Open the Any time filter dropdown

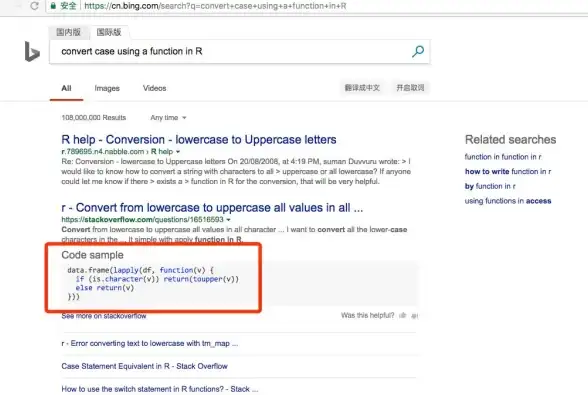tap(168, 117)
